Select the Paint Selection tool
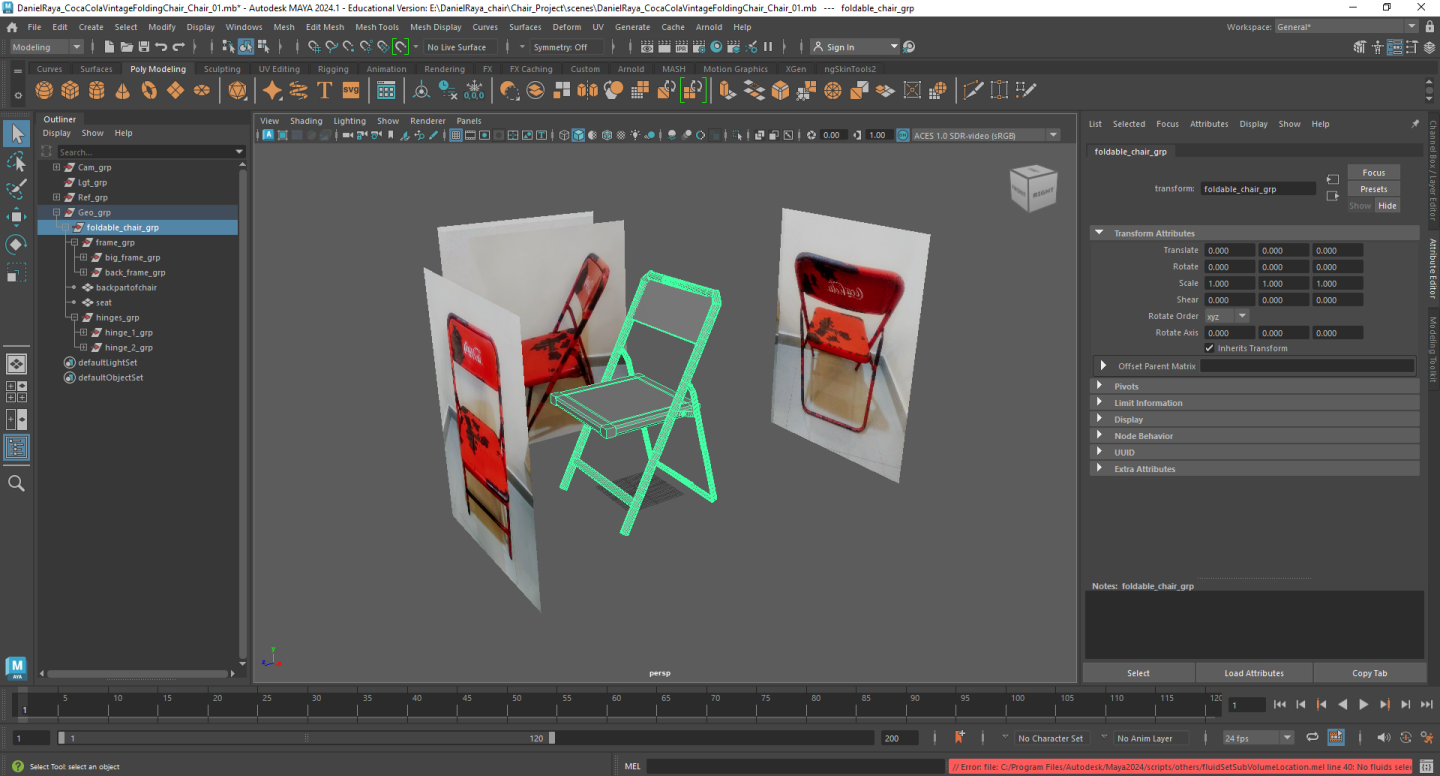The image size is (1440, 776). tap(17, 189)
